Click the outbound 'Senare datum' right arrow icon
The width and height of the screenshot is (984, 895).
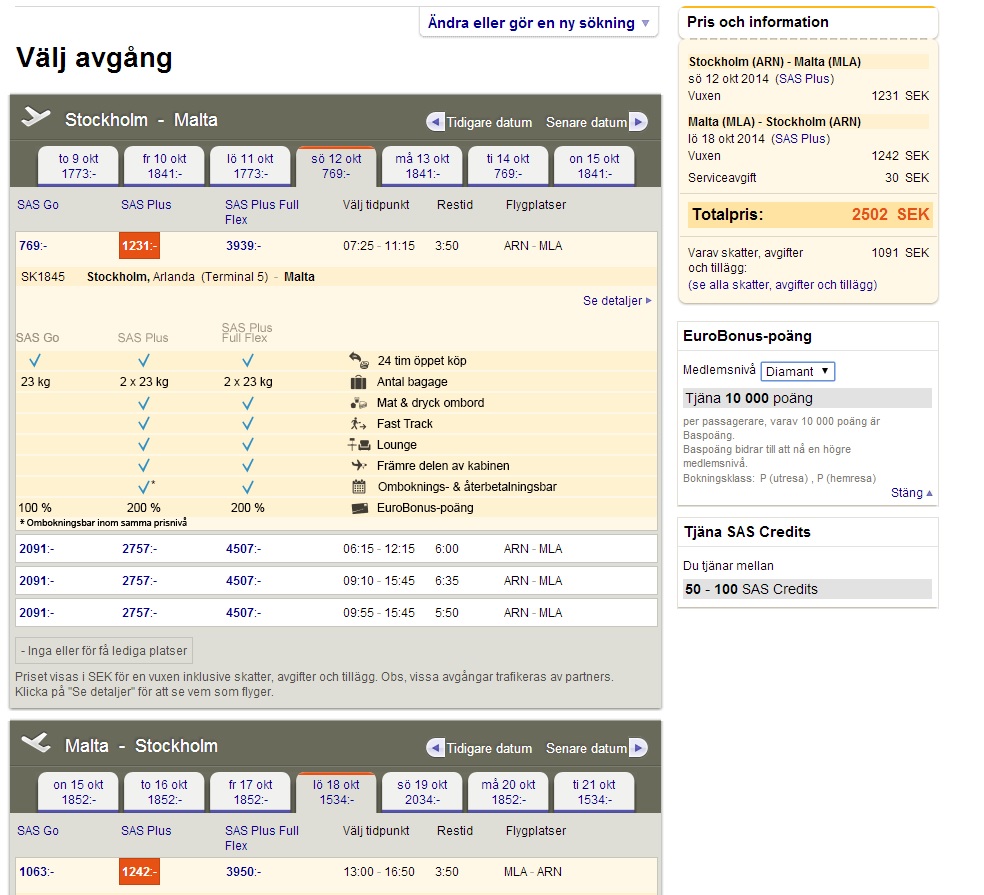click(638, 122)
